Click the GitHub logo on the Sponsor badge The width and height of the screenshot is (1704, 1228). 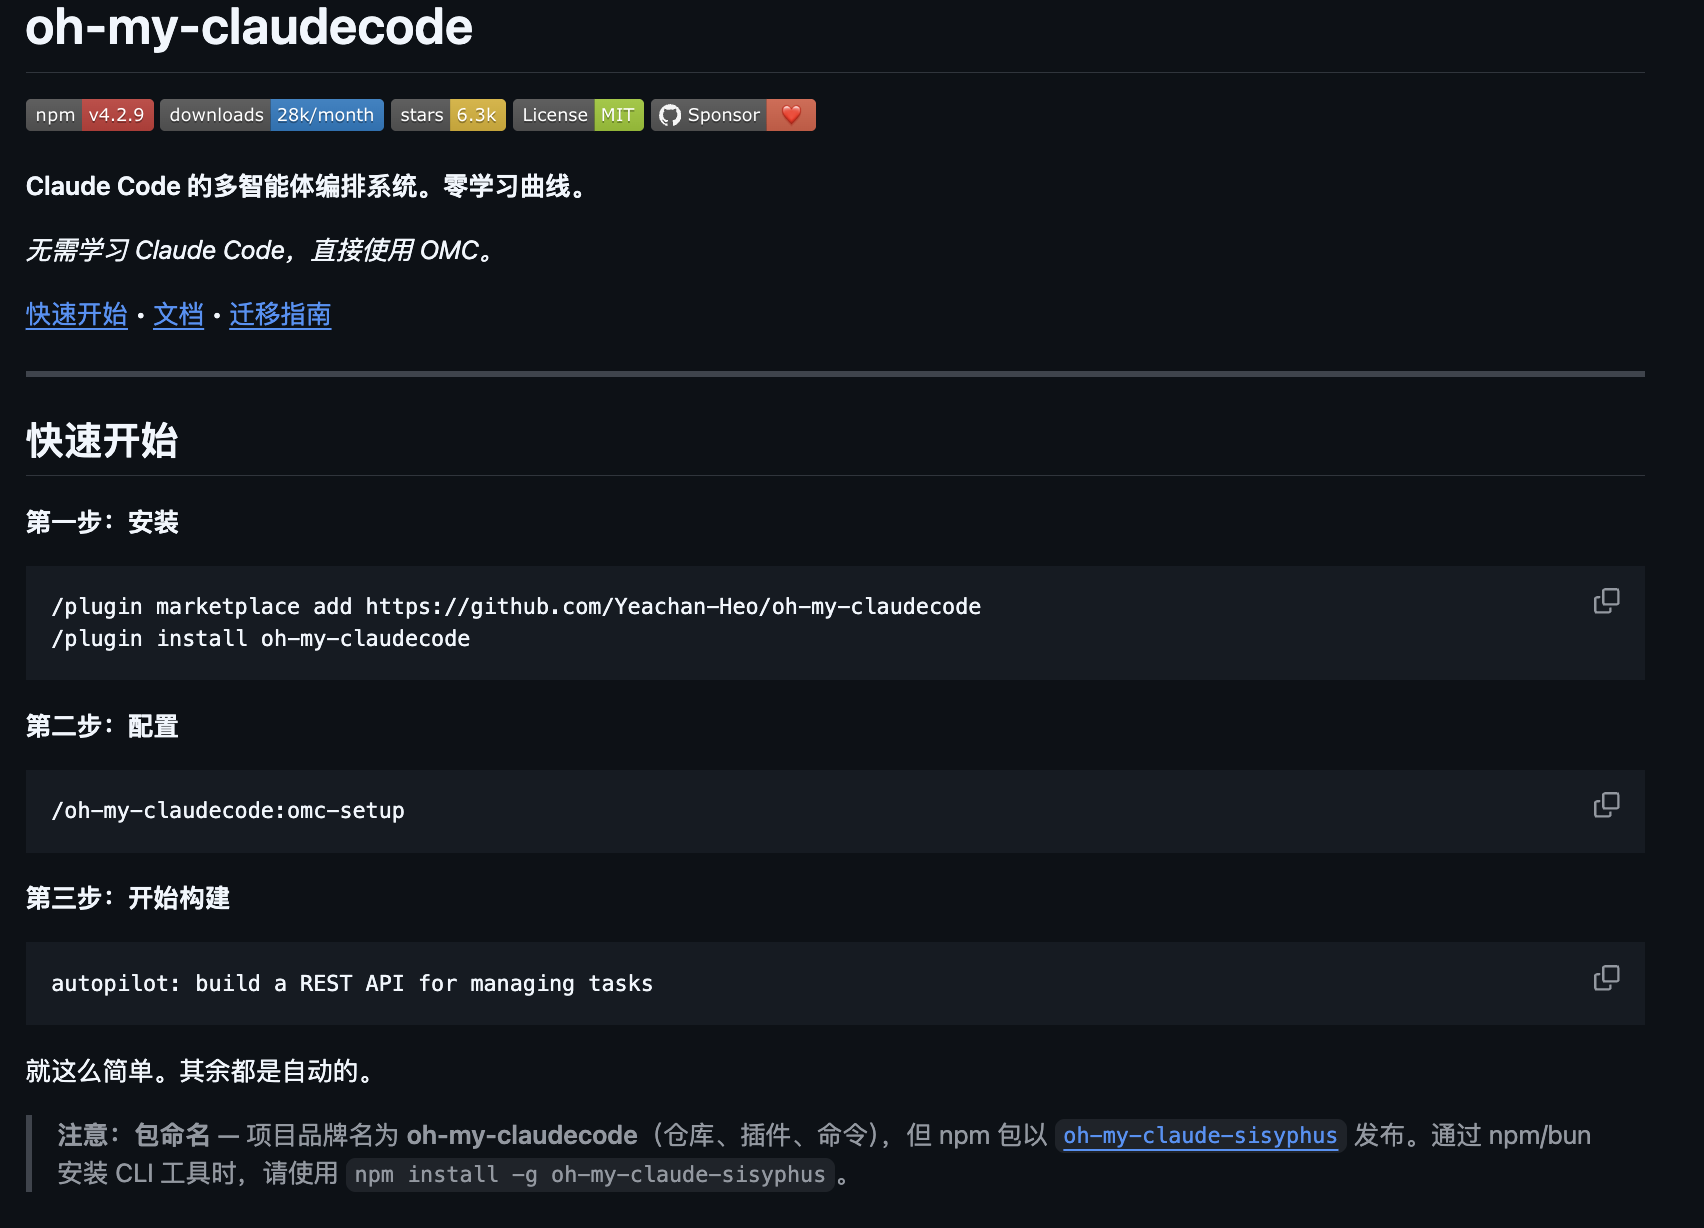[670, 114]
